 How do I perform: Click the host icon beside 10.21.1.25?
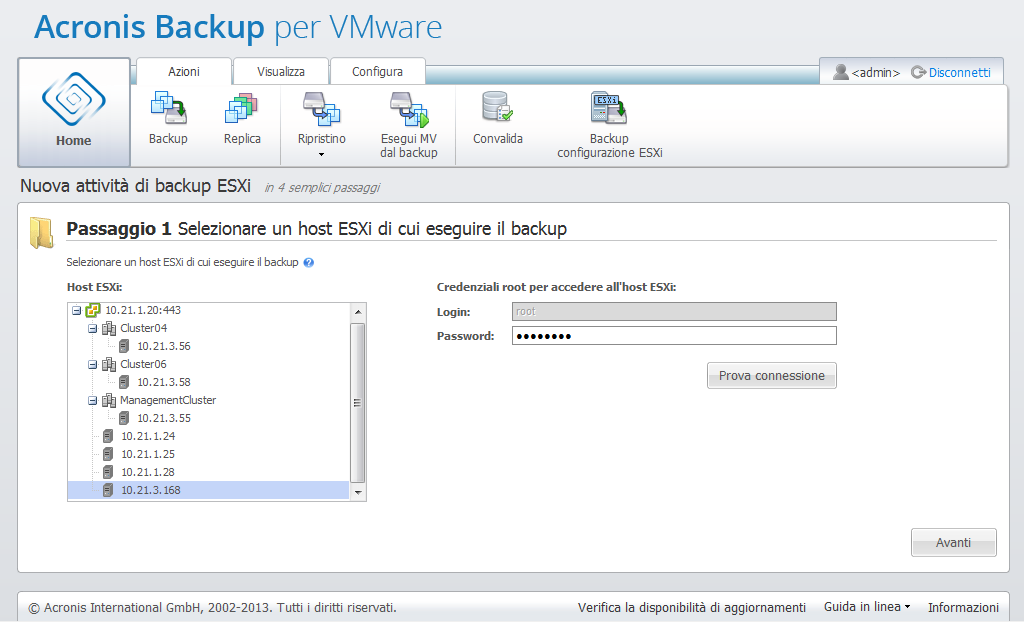pos(108,454)
